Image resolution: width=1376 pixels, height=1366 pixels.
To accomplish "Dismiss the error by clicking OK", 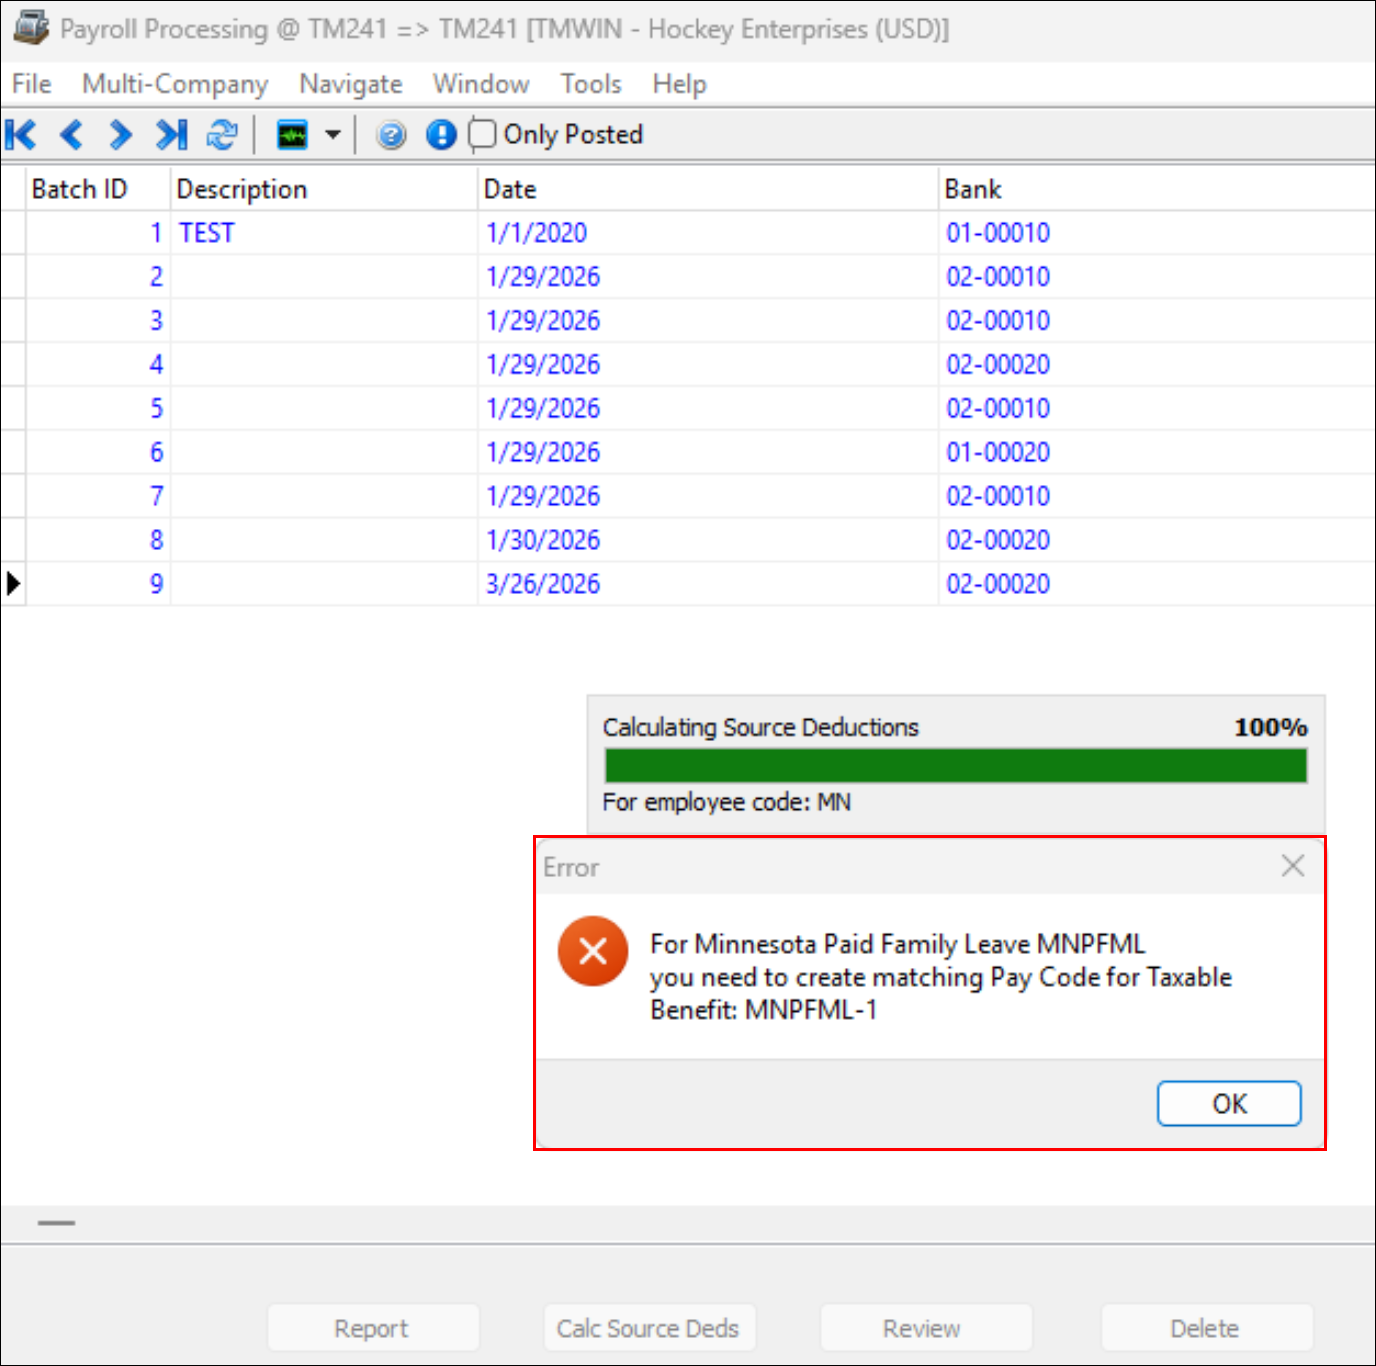I will (x=1228, y=1104).
